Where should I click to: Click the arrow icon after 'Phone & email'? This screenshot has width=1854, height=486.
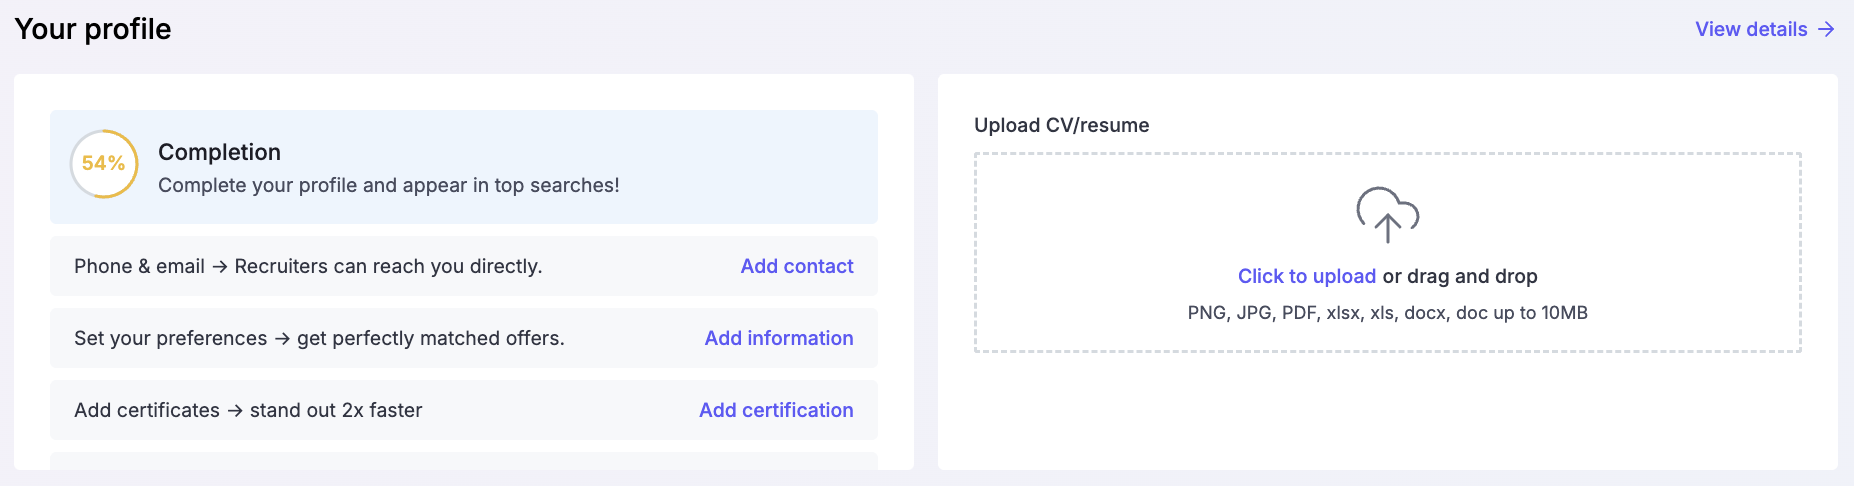point(220,267)
